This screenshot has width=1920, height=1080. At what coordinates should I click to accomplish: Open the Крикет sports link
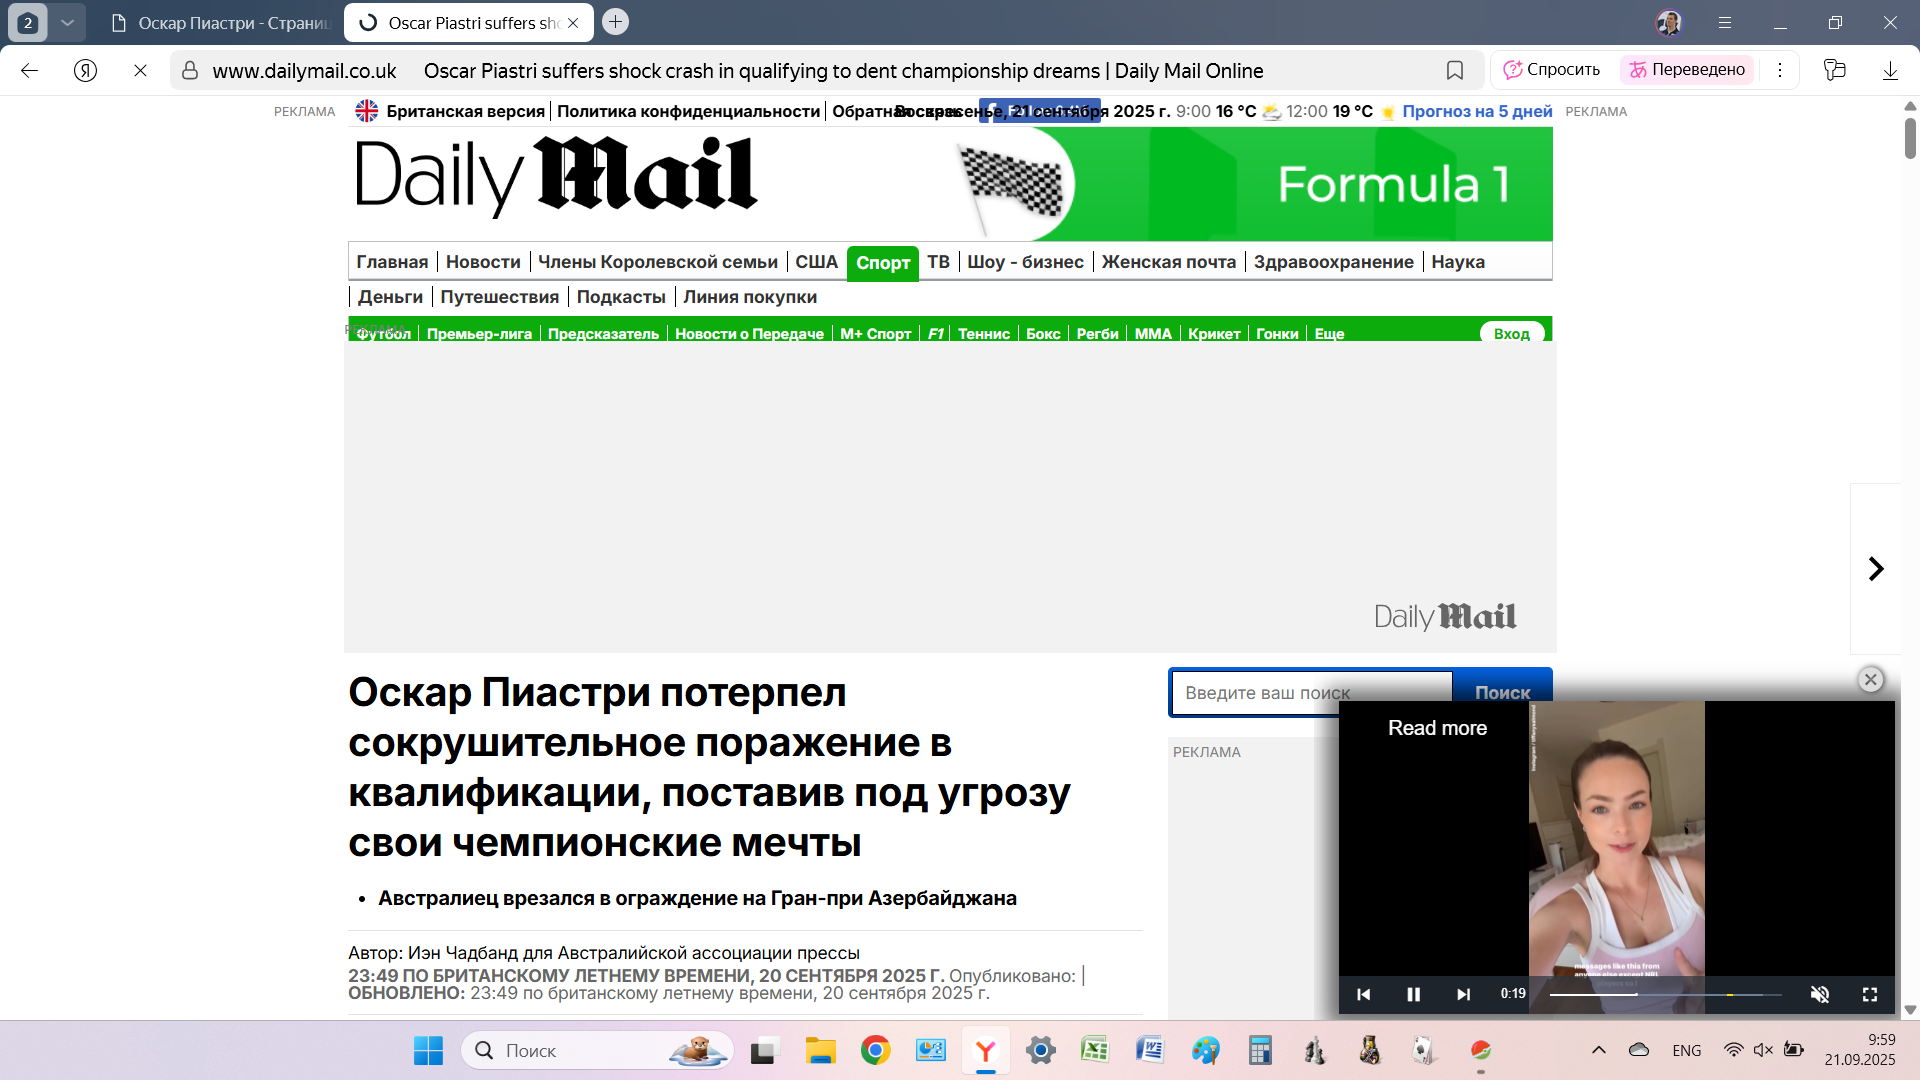[x=1214, y=333]
